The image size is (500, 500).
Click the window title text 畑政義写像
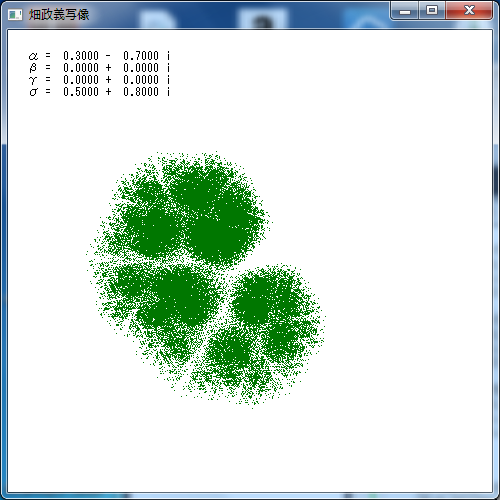59,15
